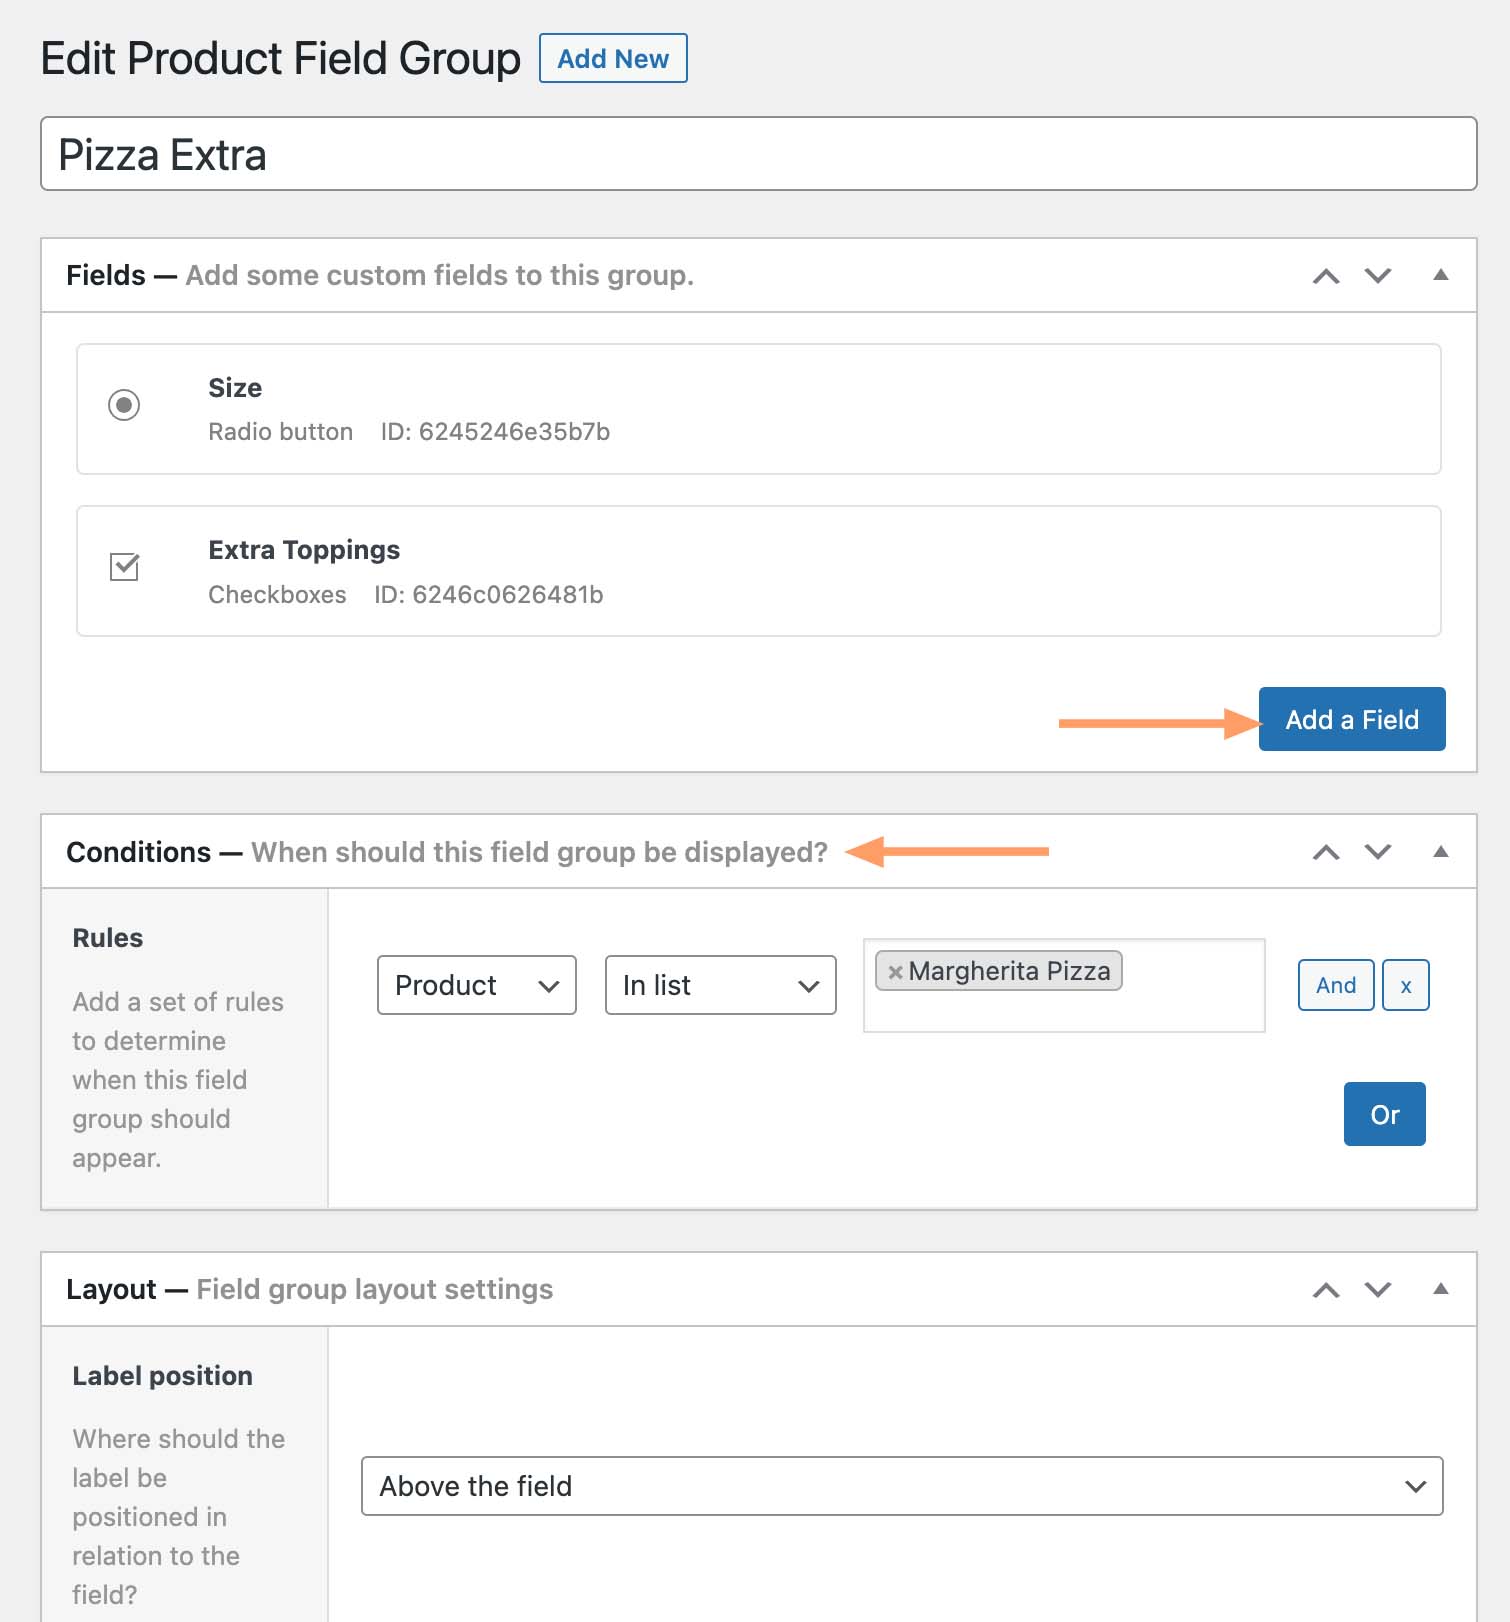Click Add a Field button
This screenshot has width=1510, height=1622.
pyautogui.click(x=1352, y=719)
